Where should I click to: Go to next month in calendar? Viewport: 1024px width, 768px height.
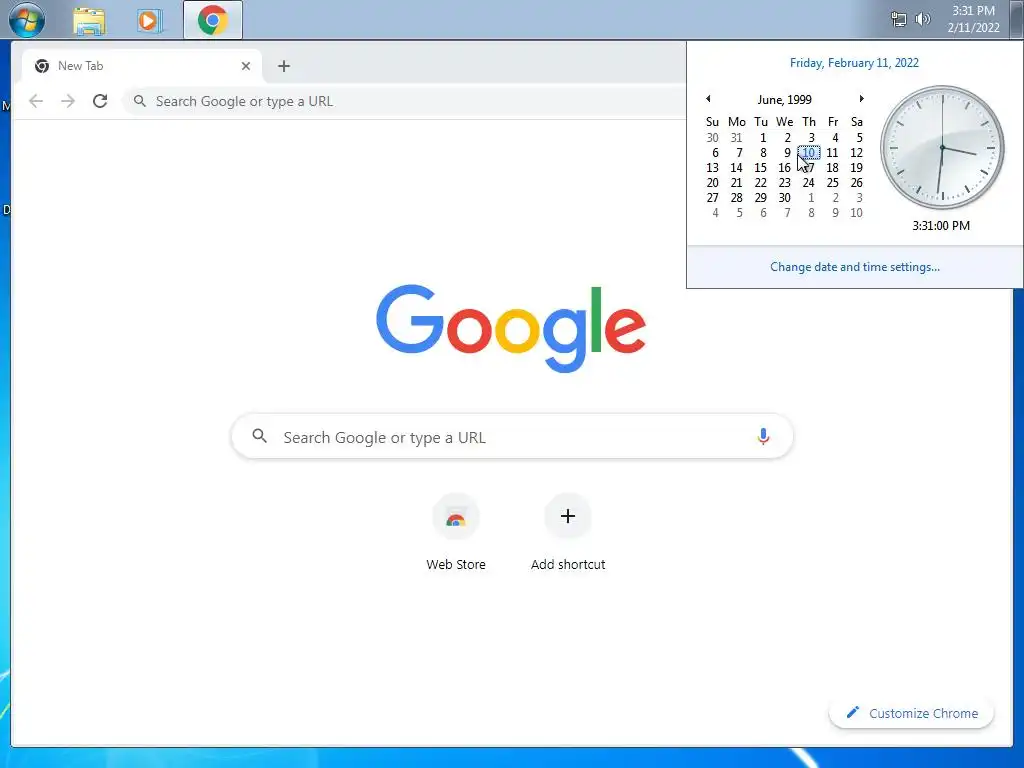point(861,99)
